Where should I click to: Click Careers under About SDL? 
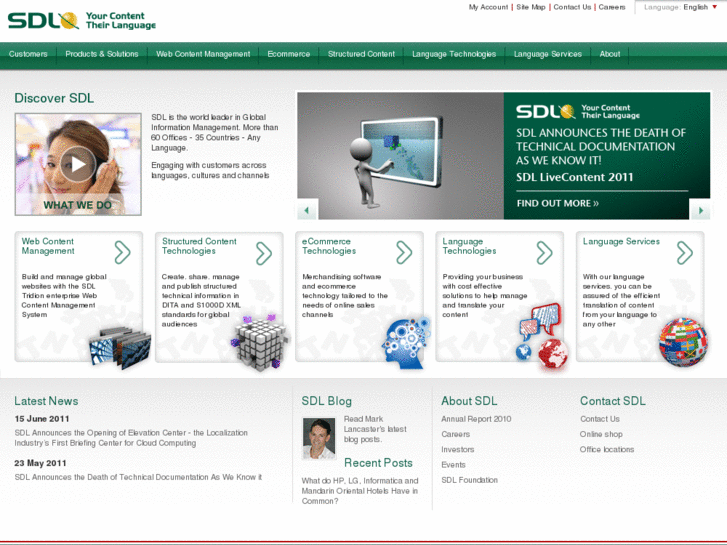(x=455, y=434)
